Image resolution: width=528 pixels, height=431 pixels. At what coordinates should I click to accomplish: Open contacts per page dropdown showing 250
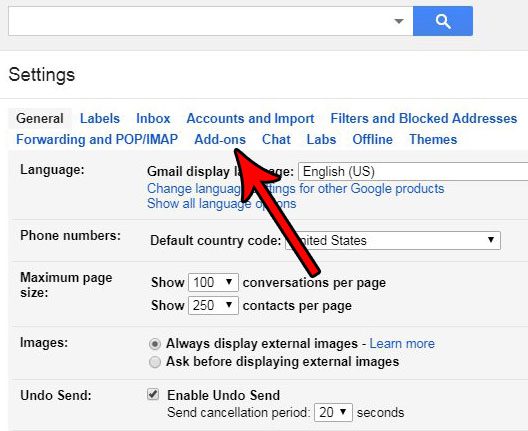pyautogui.click(x=213, y=305)
